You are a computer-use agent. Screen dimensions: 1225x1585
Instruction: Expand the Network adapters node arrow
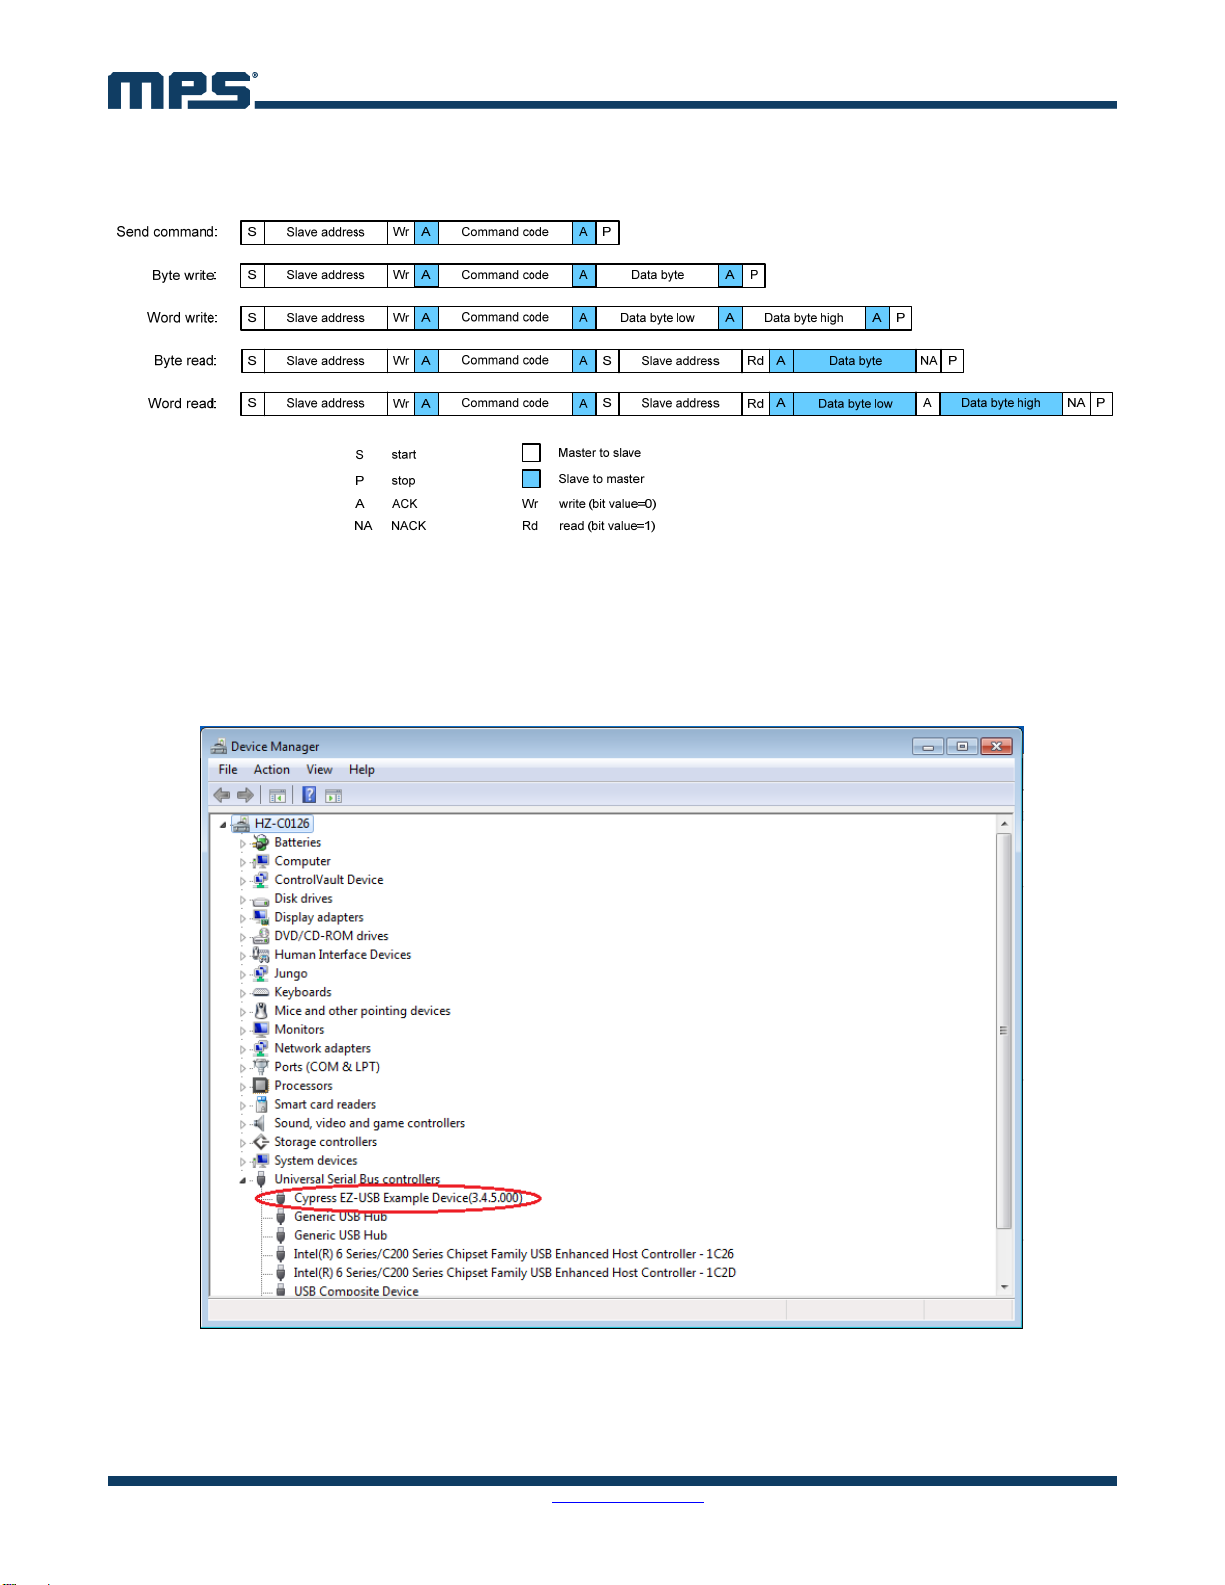coord(242,1049)
